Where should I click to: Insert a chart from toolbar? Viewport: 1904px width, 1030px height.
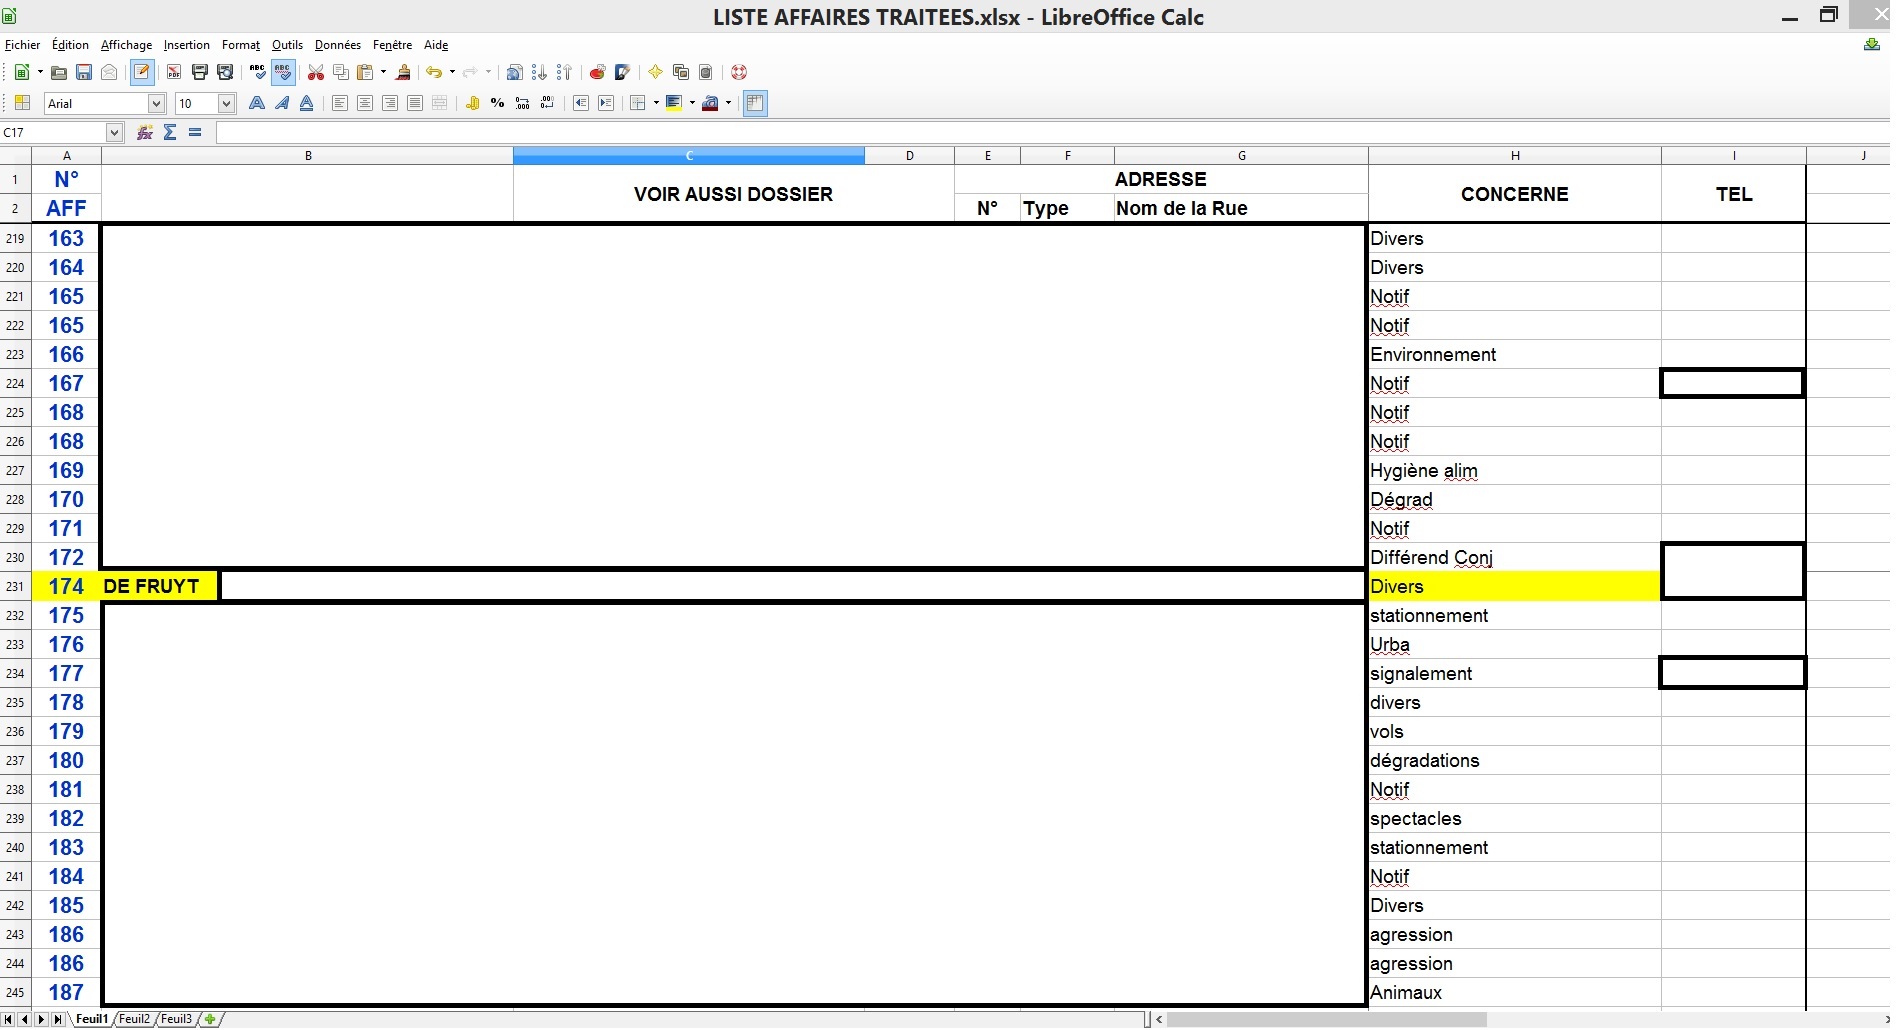tap(597, 73)
